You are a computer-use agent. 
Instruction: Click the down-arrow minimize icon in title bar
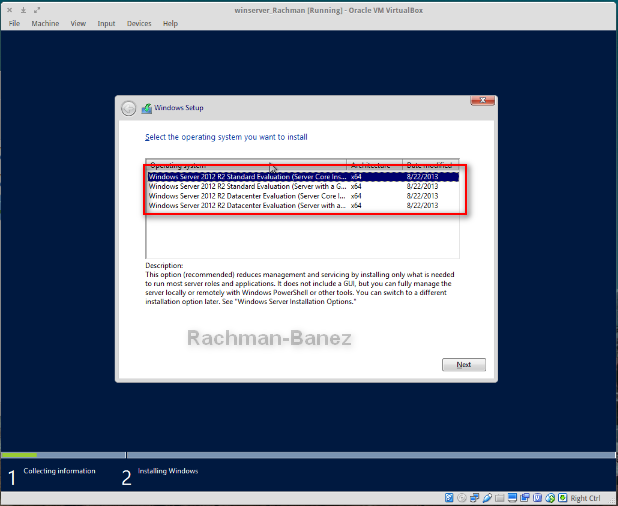23,10
